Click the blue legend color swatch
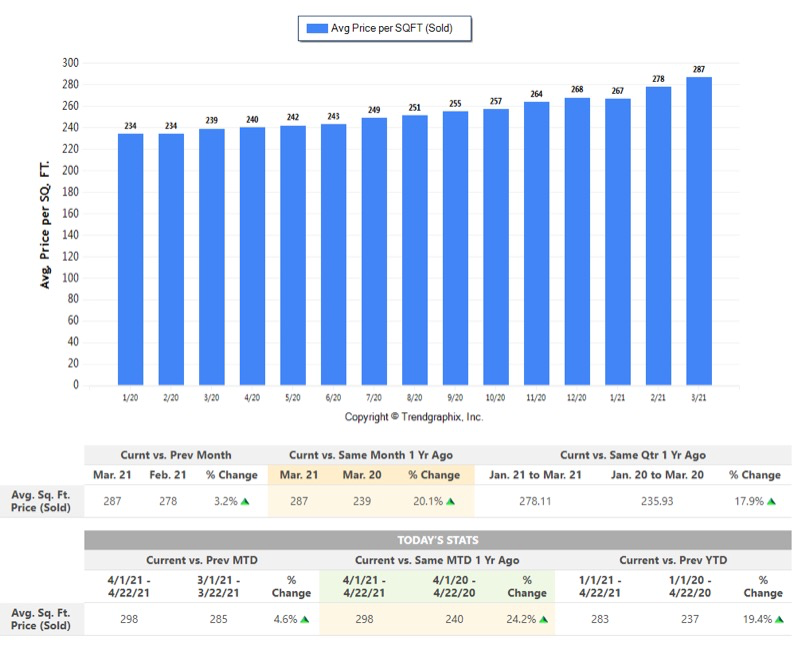 316,29
